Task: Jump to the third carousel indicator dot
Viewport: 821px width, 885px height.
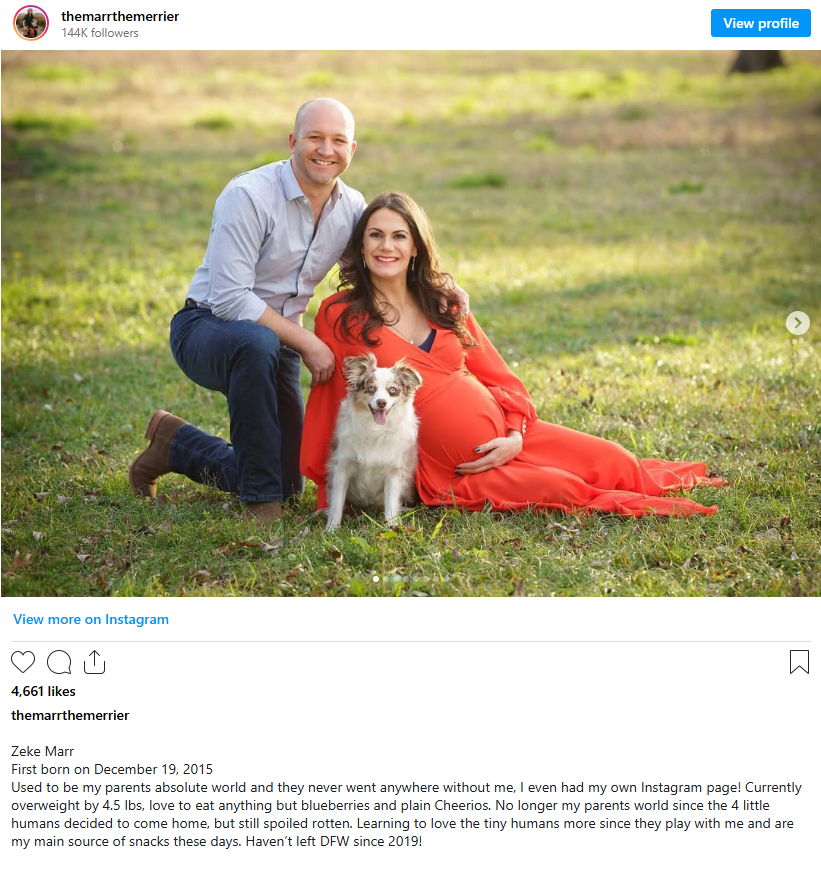Action: pos(396,579)
